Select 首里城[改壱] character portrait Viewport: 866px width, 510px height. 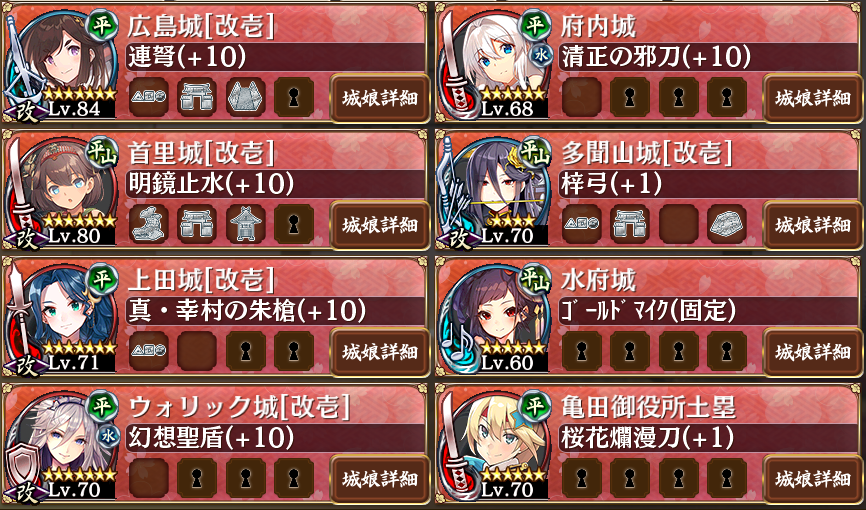[60, 190]
